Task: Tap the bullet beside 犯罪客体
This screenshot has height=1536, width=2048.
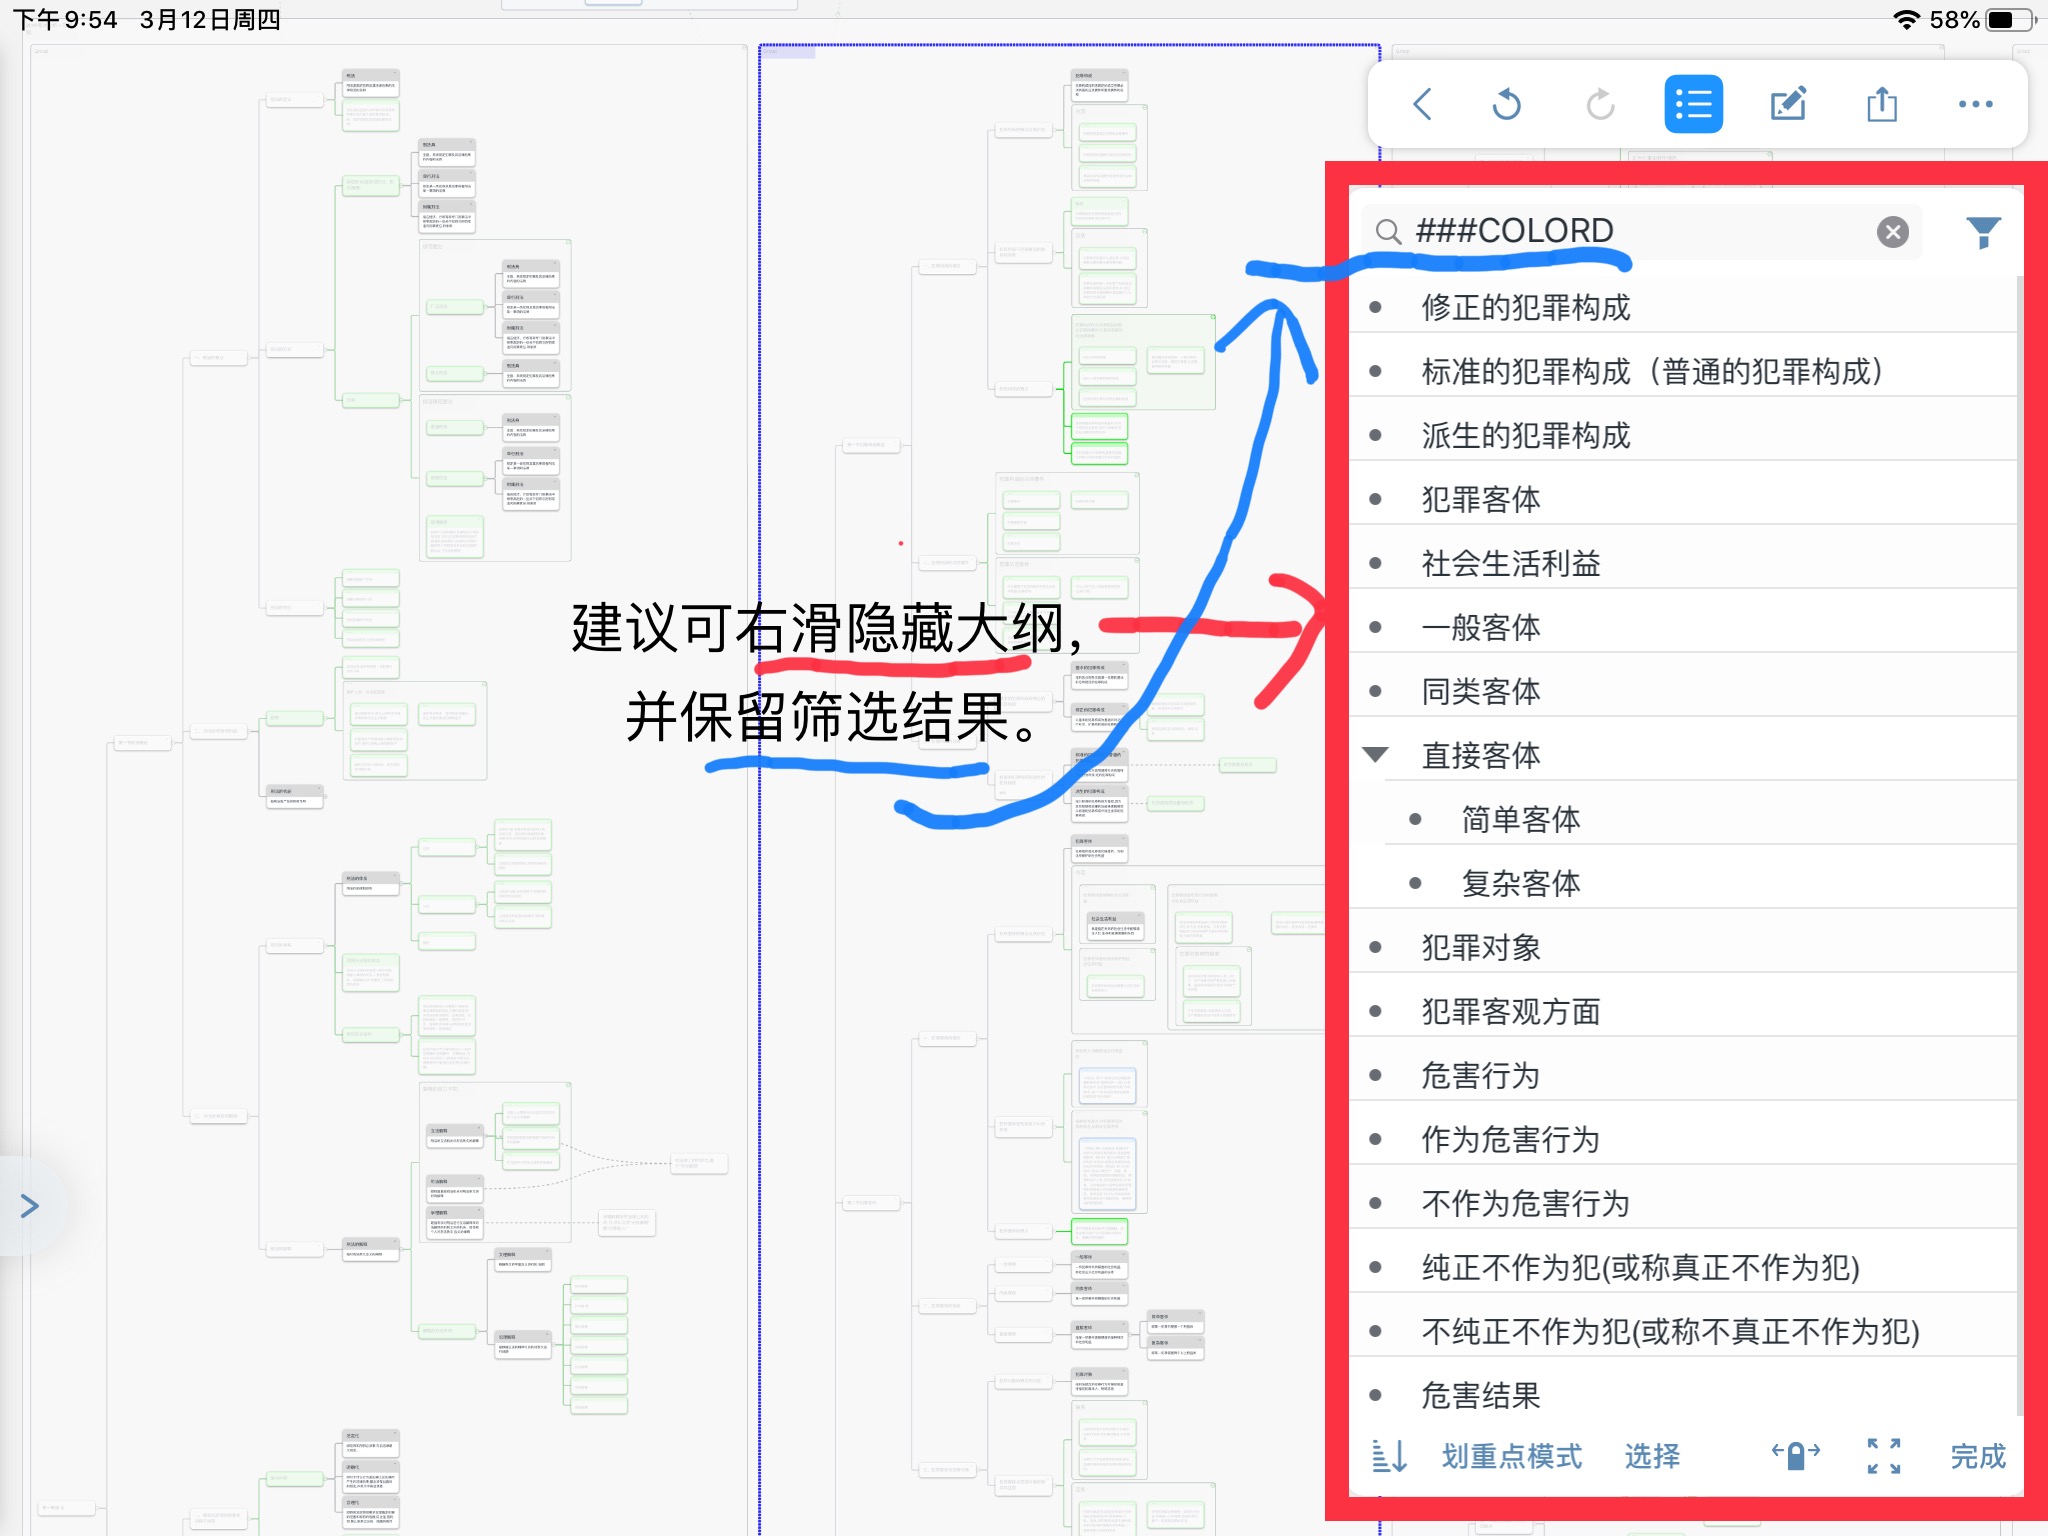Action: click(x=1376, y=499)
